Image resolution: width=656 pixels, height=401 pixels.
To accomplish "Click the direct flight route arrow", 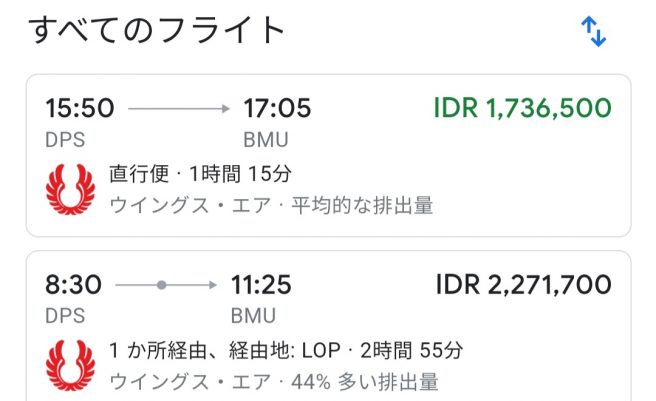I will click(x=179, y=109).
